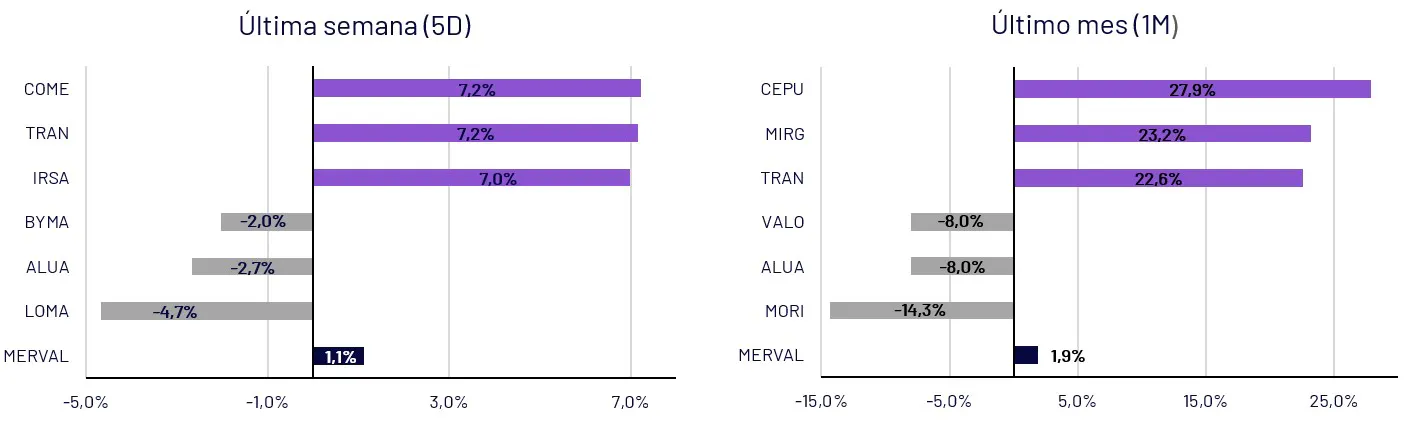
Task: Select the MORI axis label
Action: [x=783, y=311]
